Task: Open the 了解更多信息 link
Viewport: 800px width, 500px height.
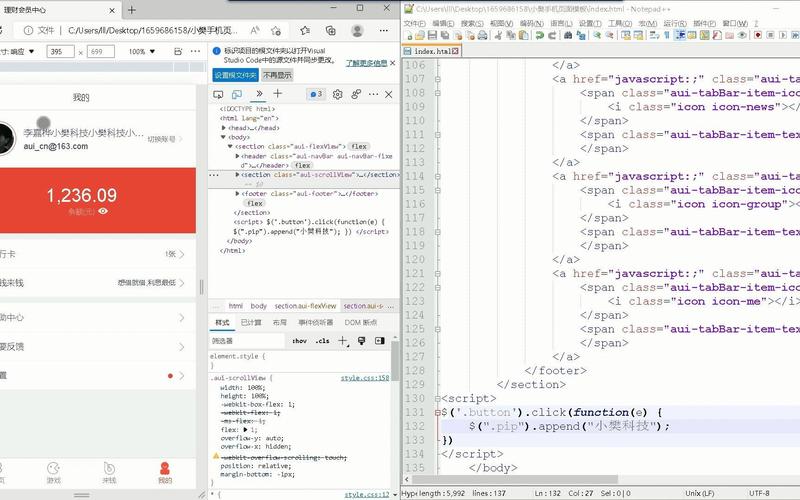Action: [366, 63]
